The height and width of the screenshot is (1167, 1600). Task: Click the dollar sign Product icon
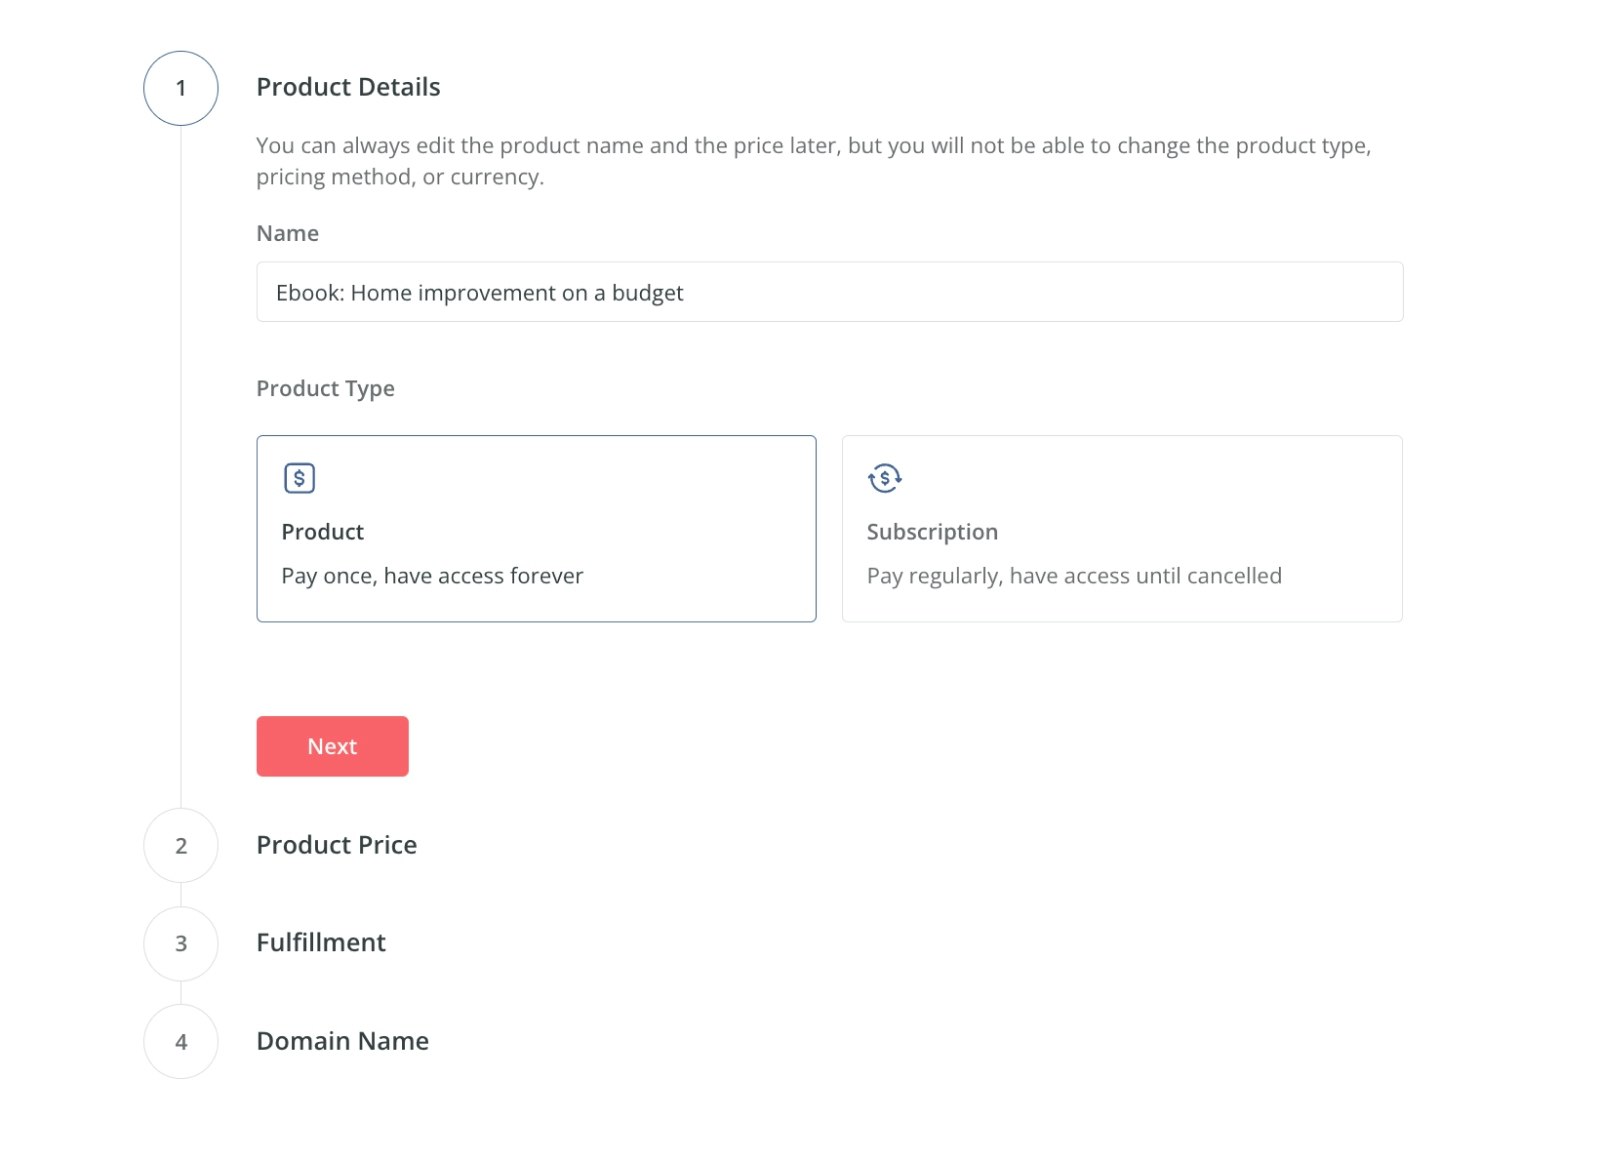(x=299, y=478)
